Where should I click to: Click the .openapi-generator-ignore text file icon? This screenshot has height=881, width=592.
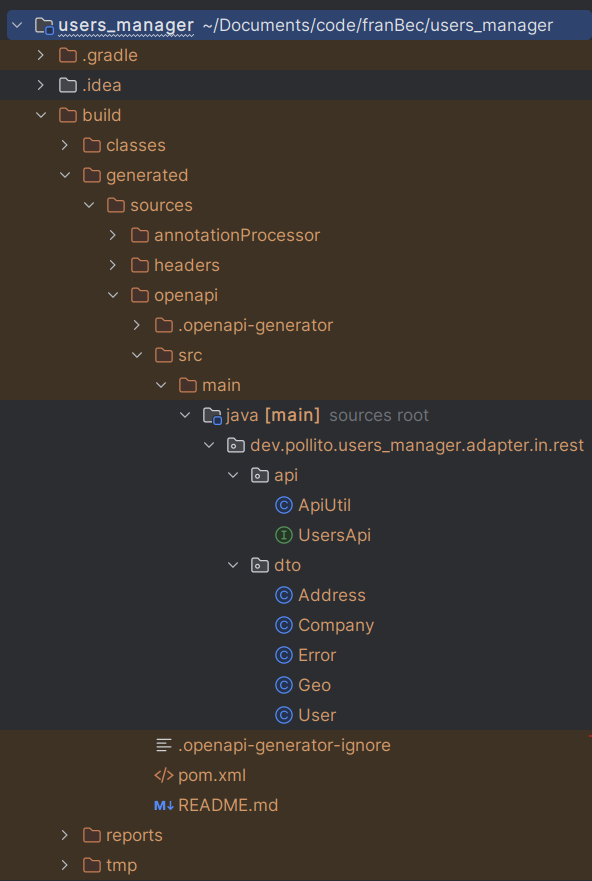(163, 746)
